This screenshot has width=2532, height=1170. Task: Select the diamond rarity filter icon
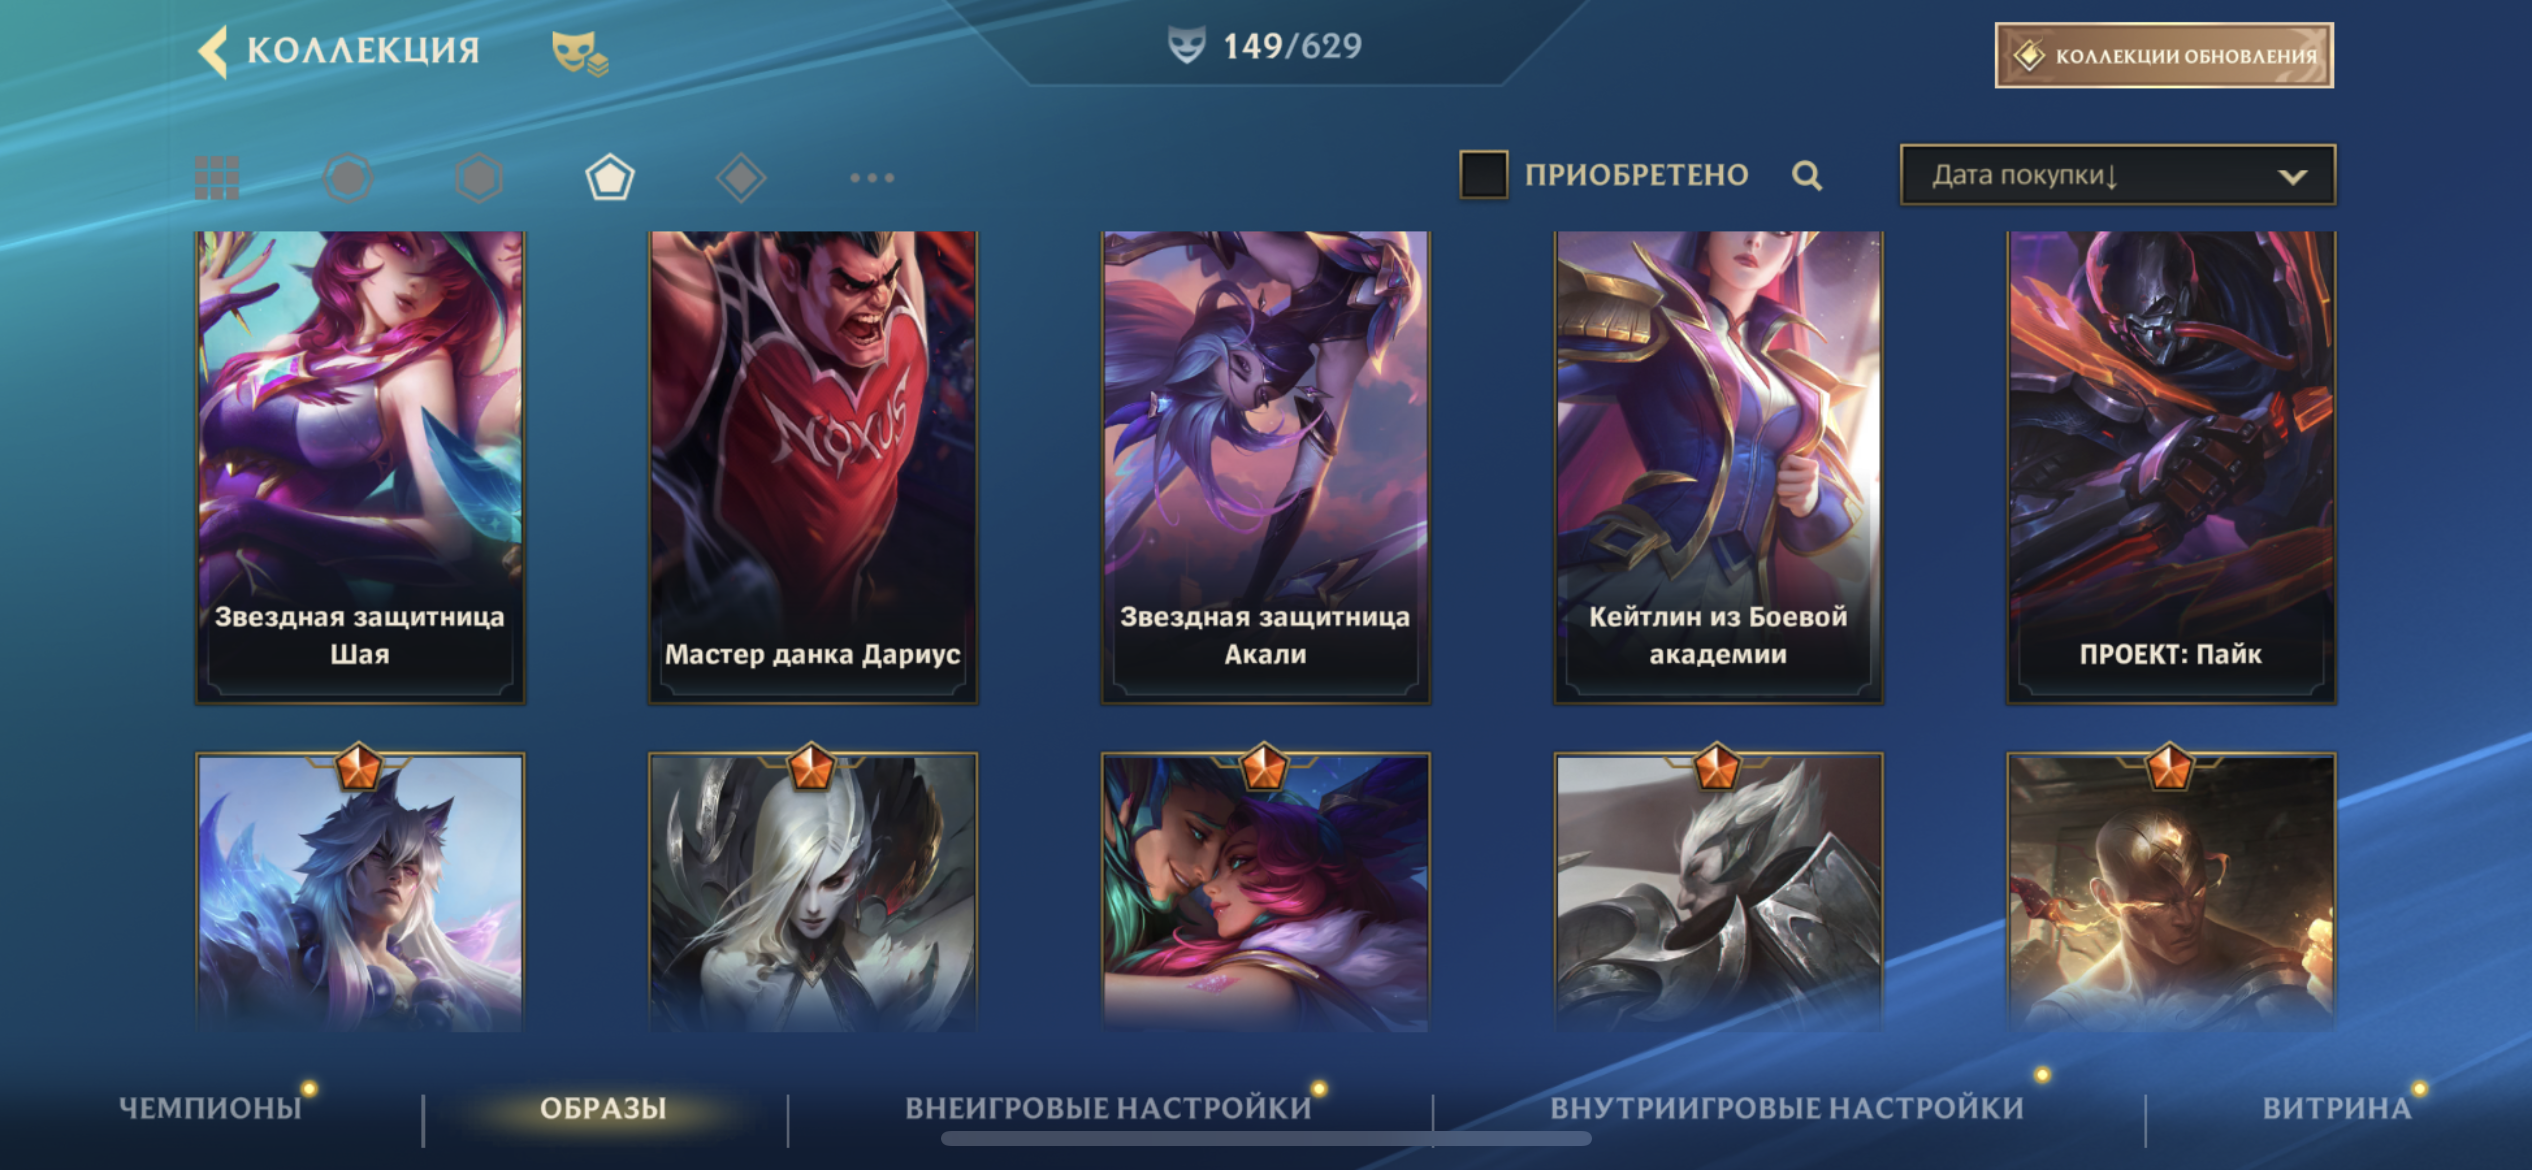pyautogui.click(x=741, y=178)
